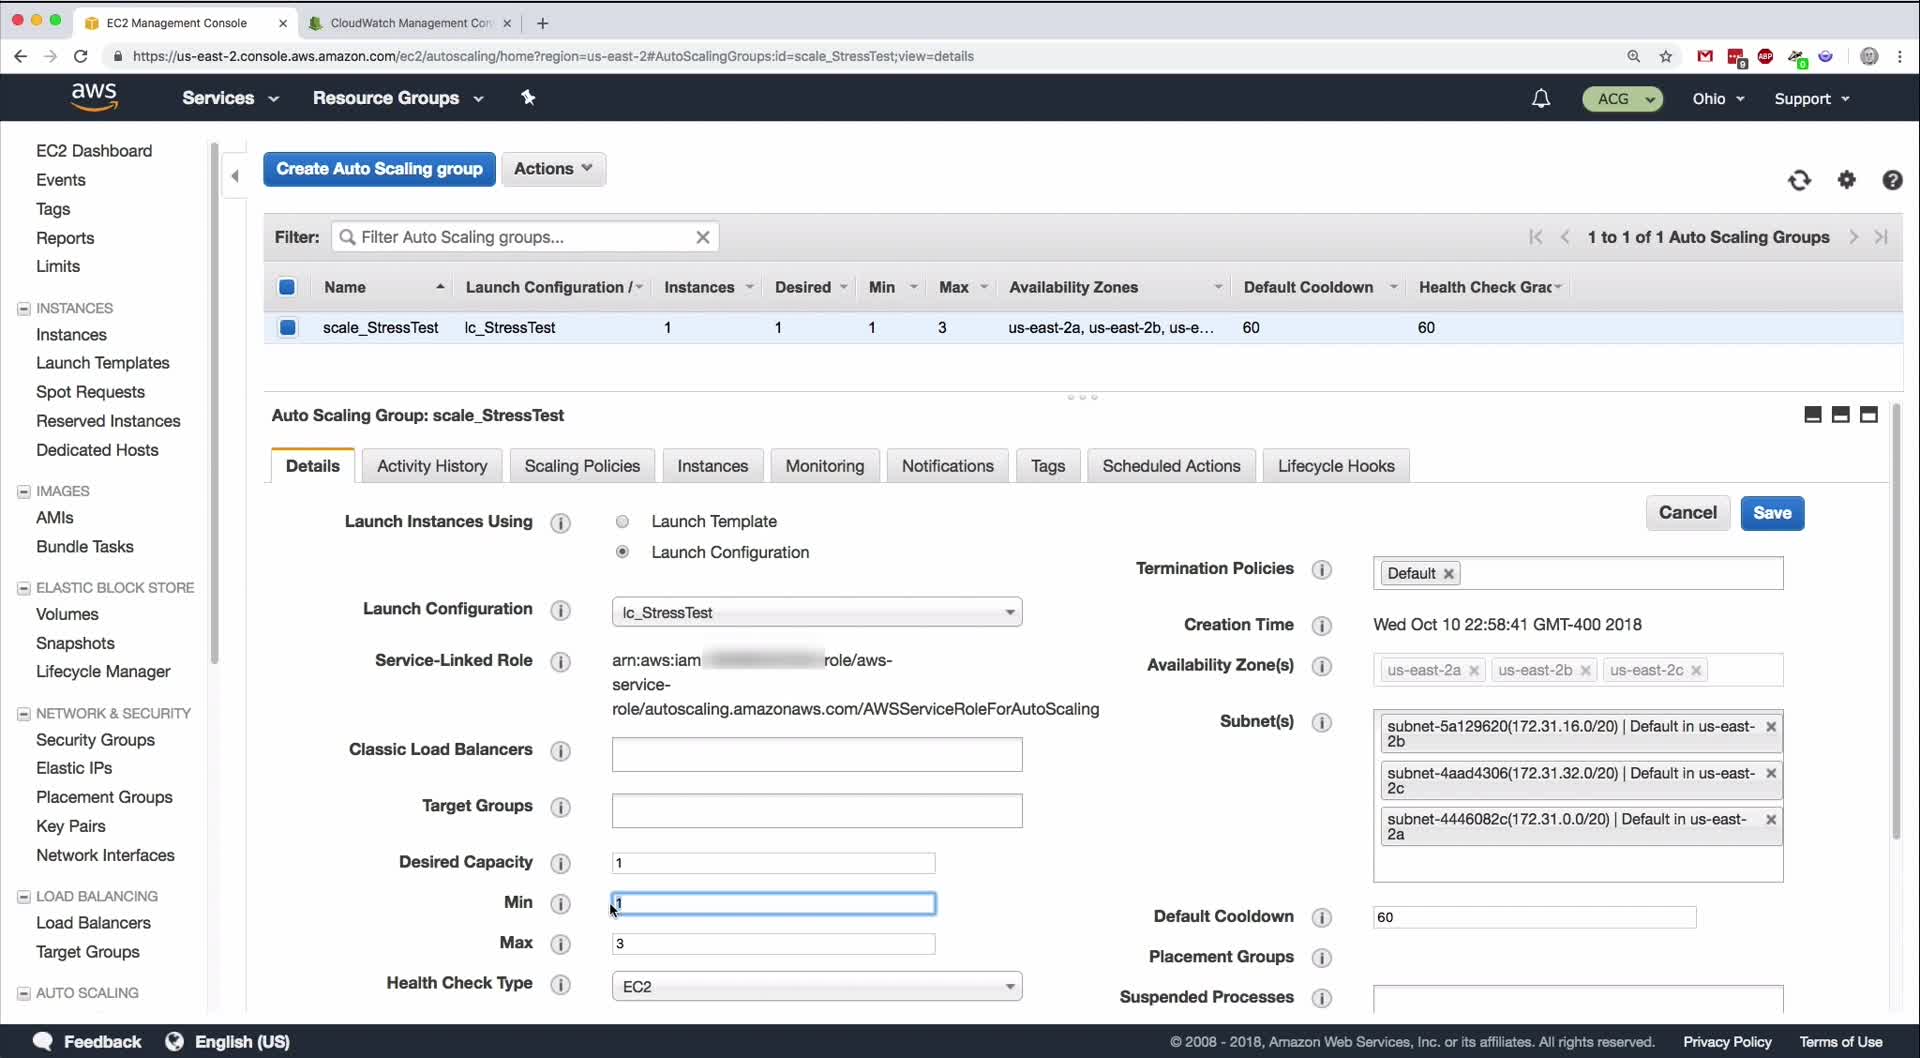Switch to the Scaling Policies tab
Screen dimensions: 1920x1058
pos(582,466)
